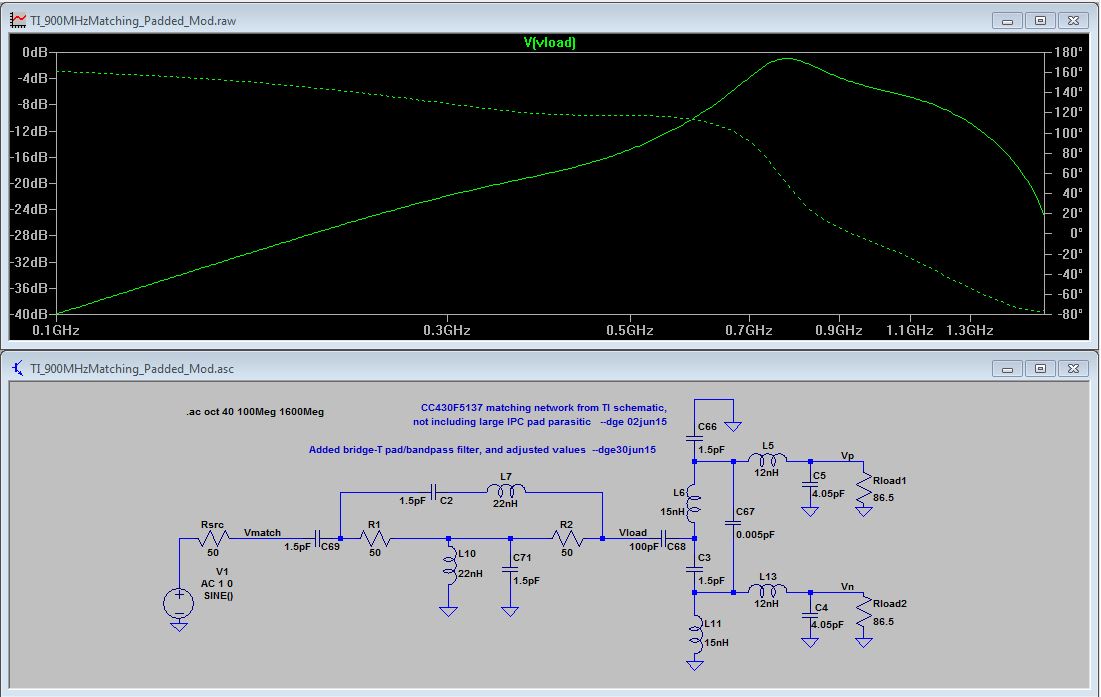
Task: Close the TI_900MHzMatching_Padded_Mod.raw plot window
Action: point(1073,20)
